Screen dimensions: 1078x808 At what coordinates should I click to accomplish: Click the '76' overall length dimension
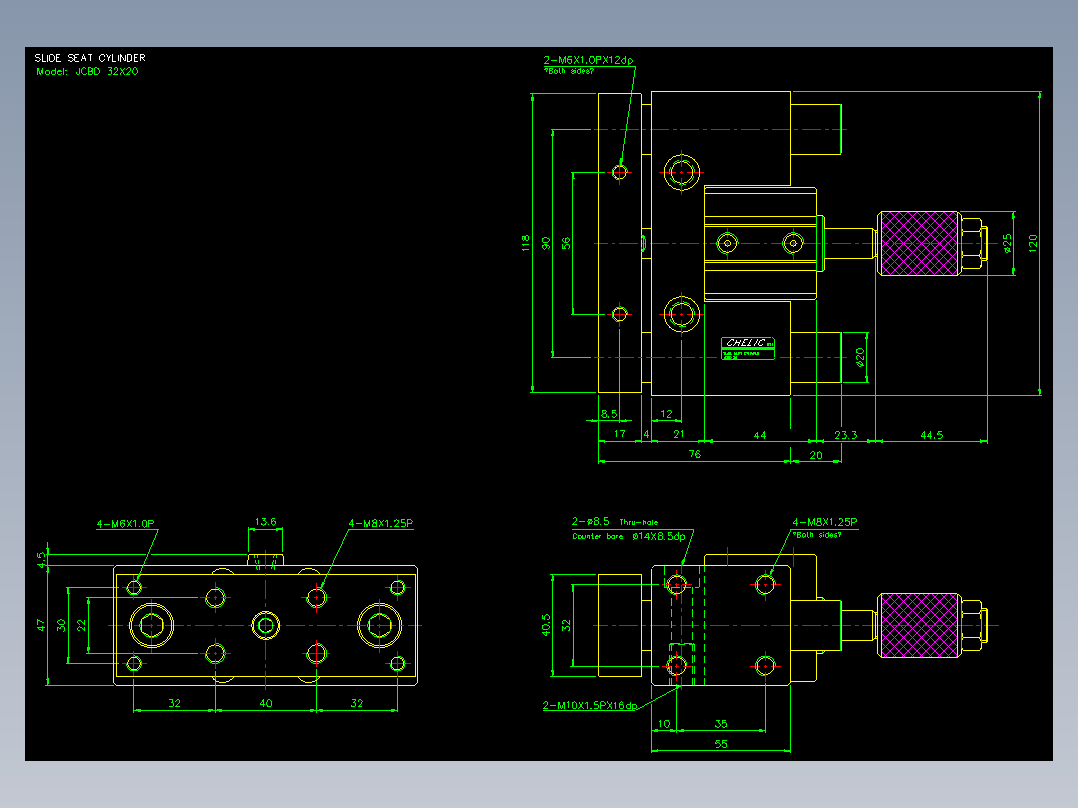[694, 455]
